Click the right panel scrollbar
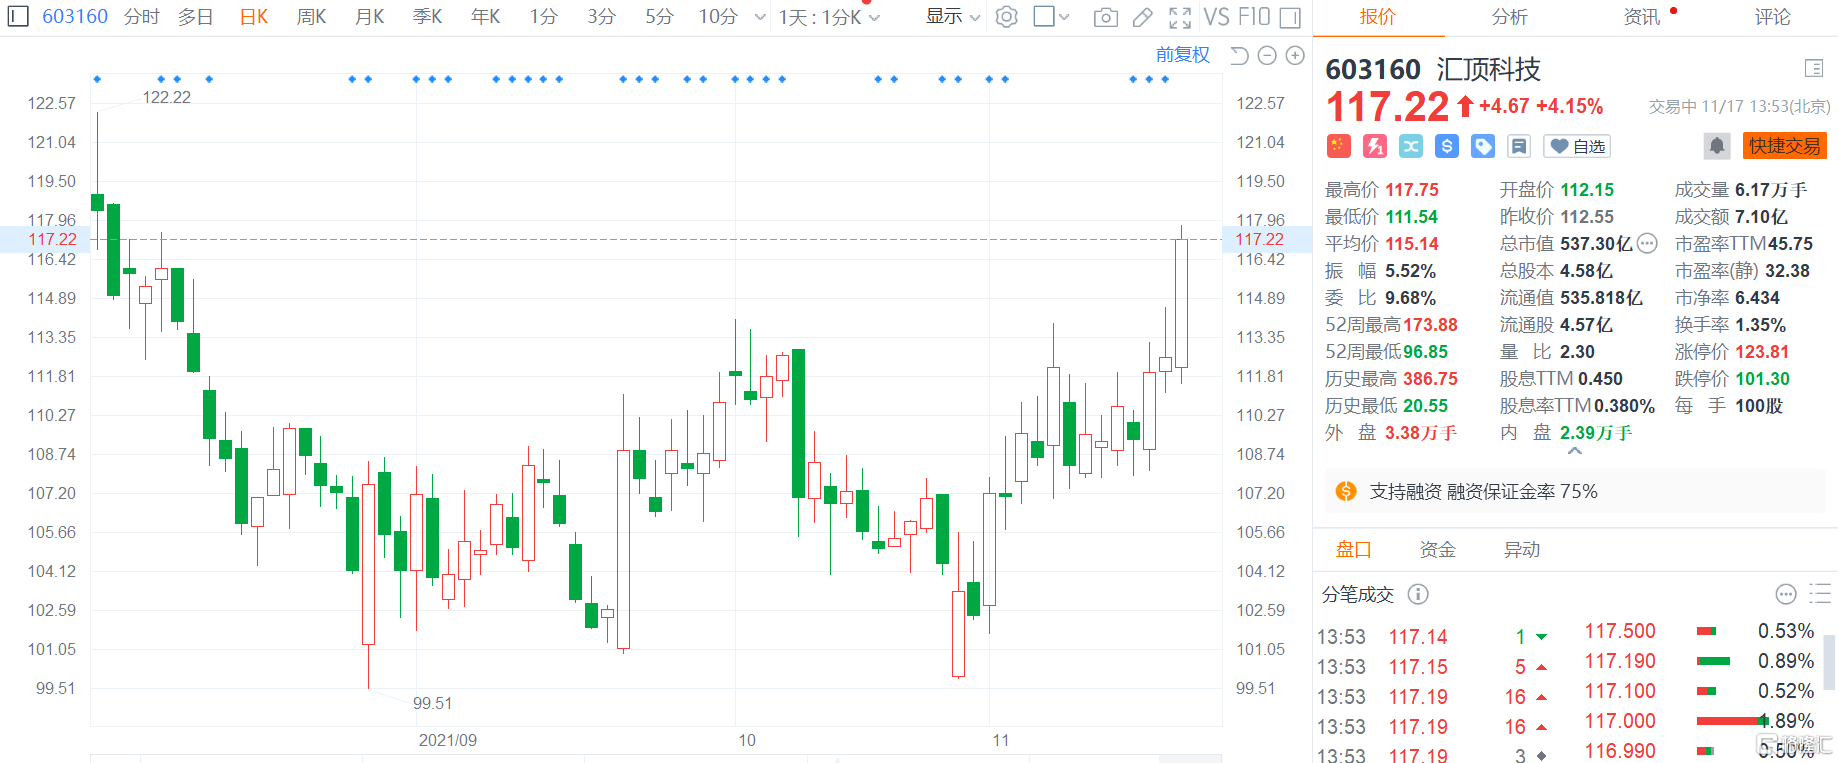The width and height of the screenshot is (1839, 763). 1830,662
